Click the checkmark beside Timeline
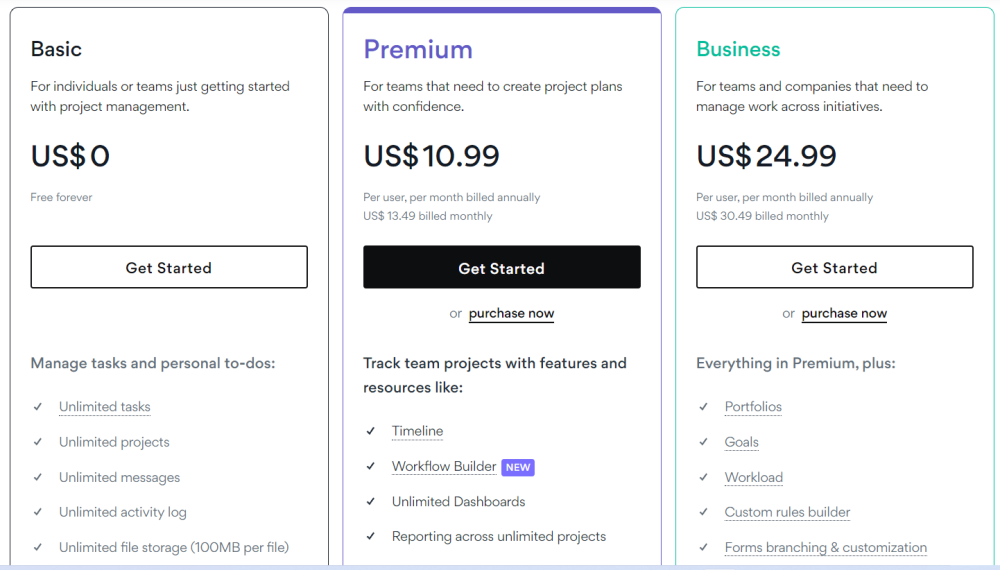 point(370,431)
